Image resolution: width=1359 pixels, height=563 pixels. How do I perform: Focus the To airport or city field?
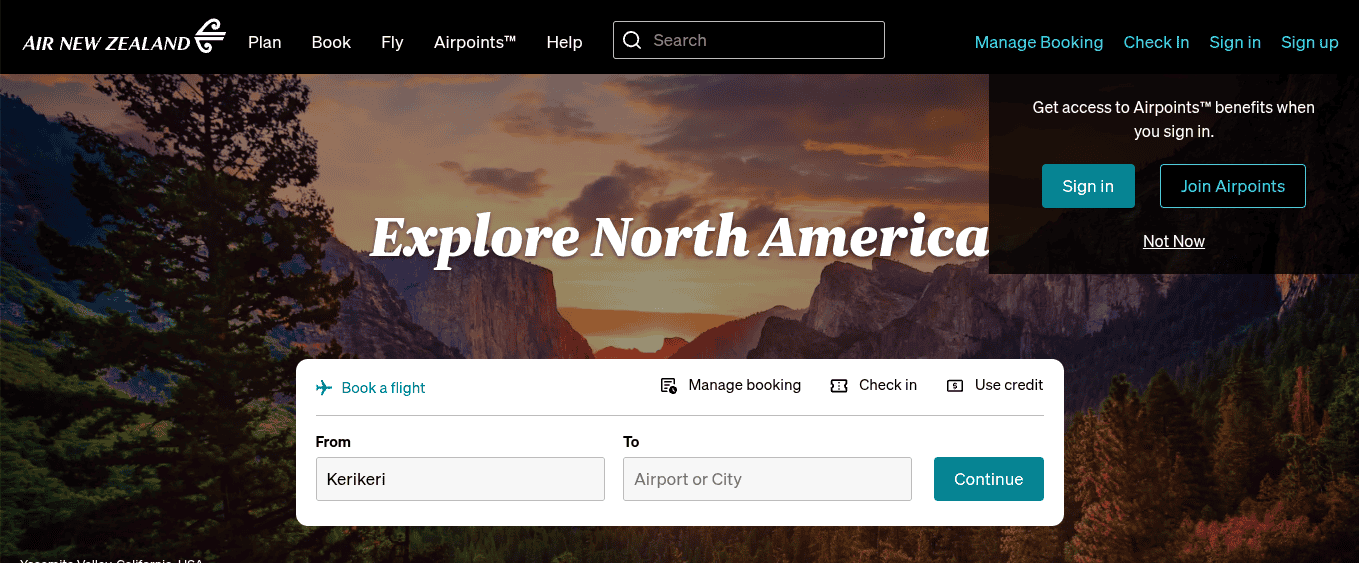tap(767, 479)
